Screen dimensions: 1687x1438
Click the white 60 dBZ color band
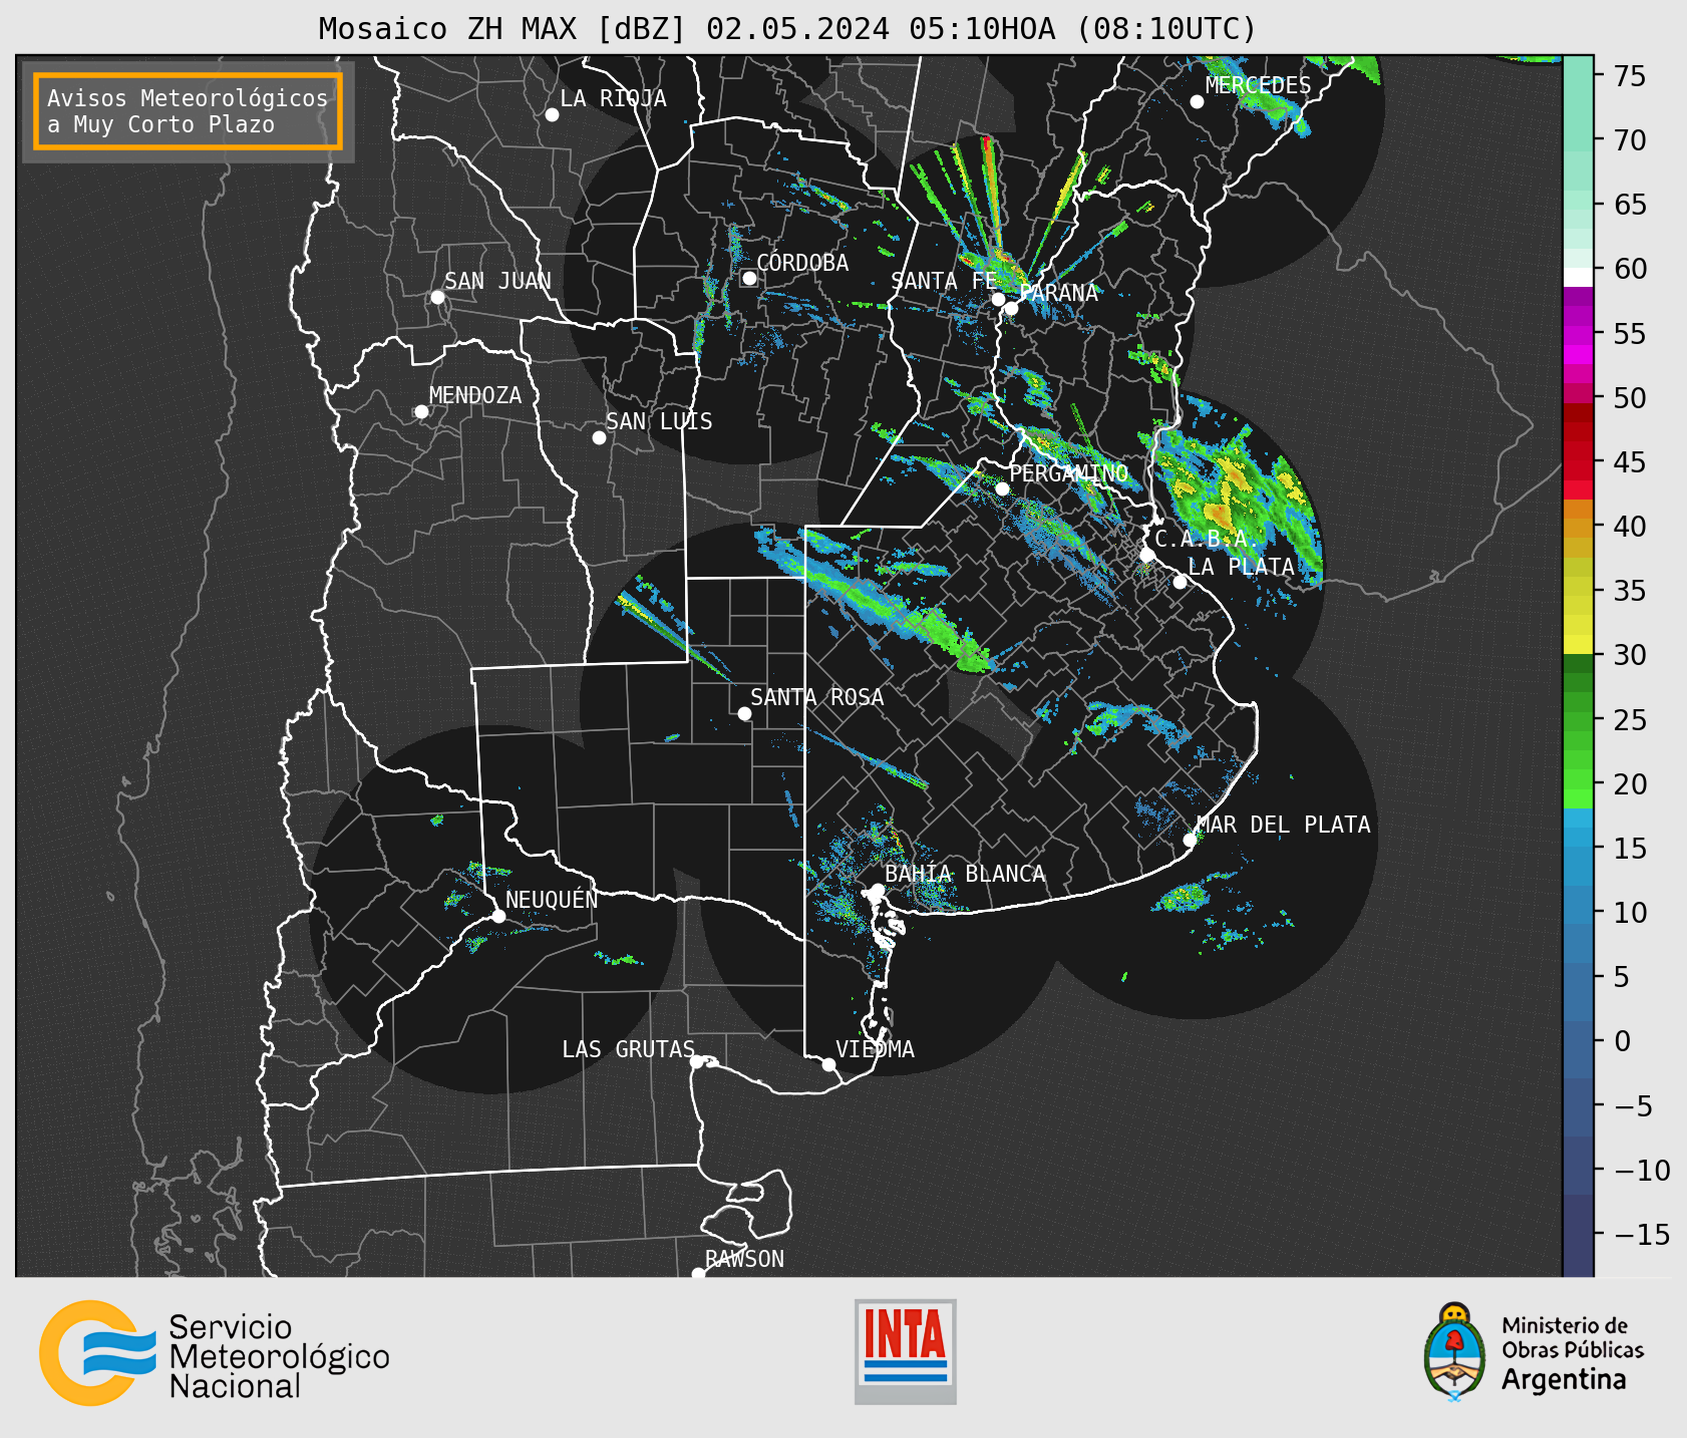1578,277
